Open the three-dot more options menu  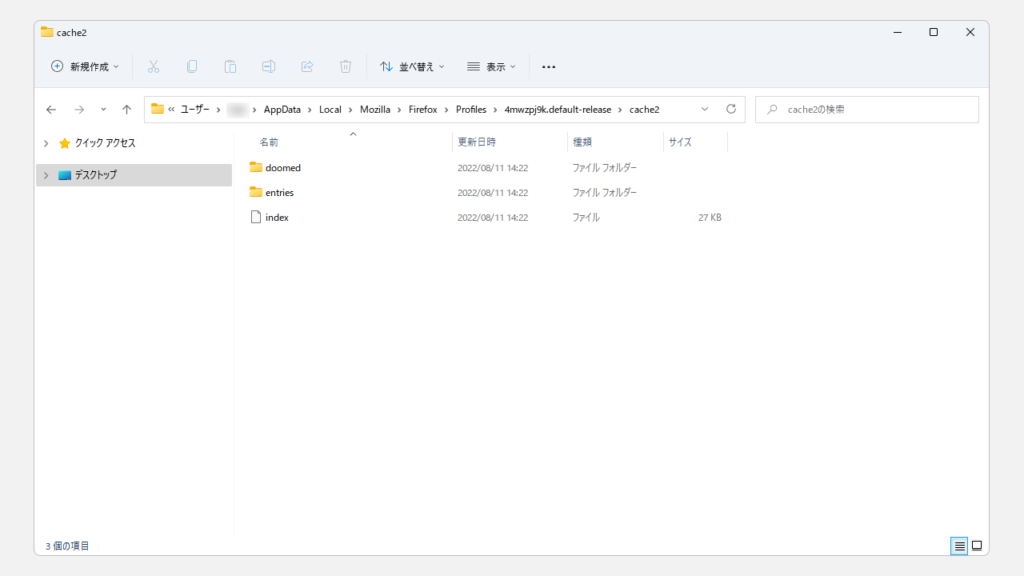[548, 67]
